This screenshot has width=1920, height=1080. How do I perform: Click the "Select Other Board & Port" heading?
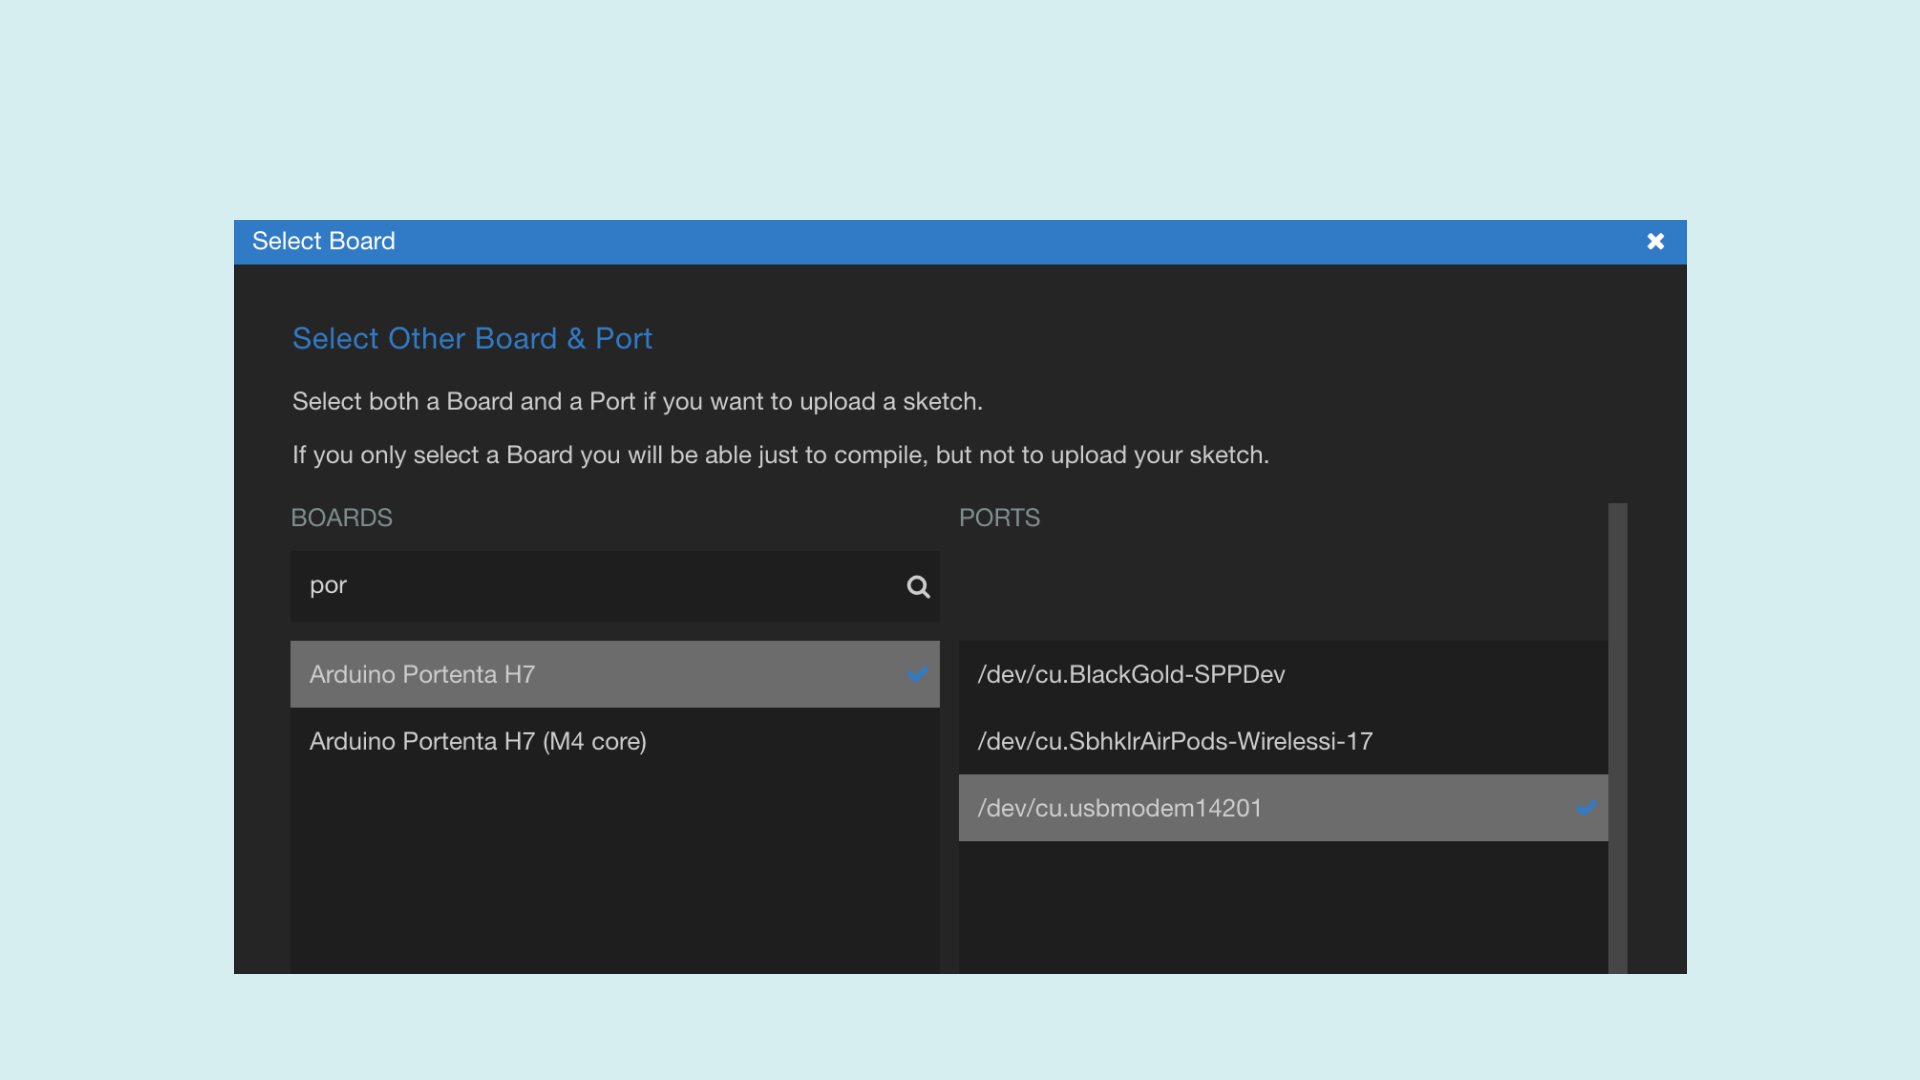(x=472, y=338)
